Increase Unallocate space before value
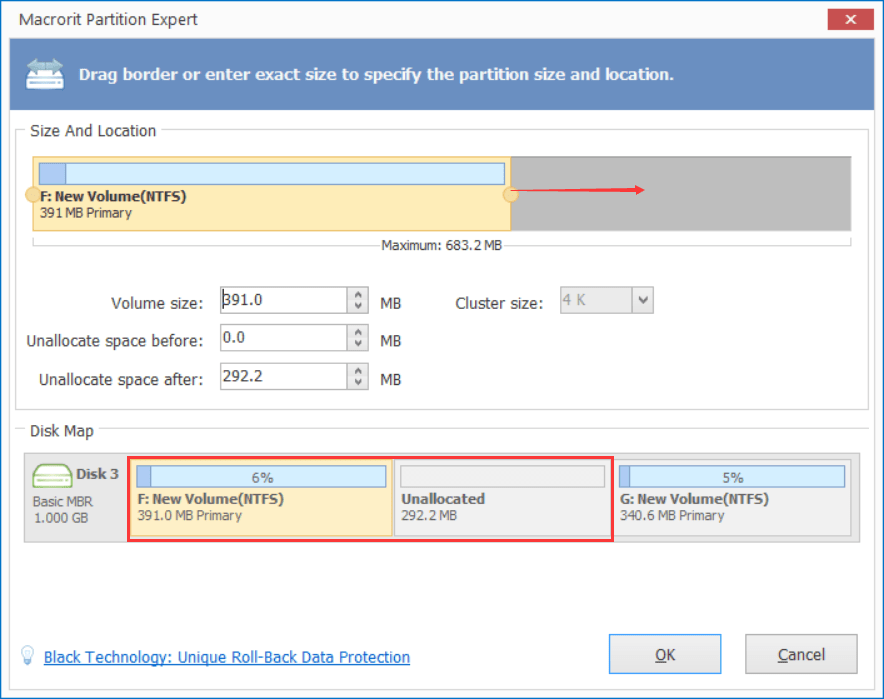 click(x=358, y=332)
